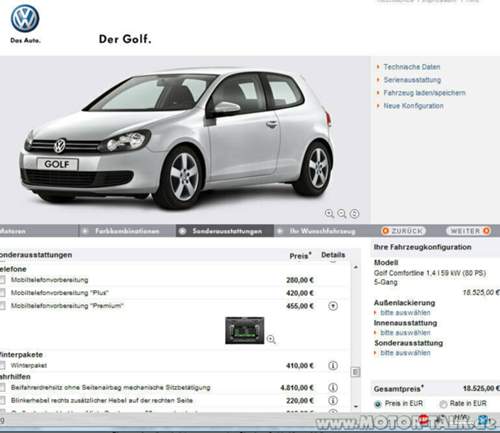Check Beifahrerdrehsitz ohne Seitenairbag option
Screen dimensions: 500x433
tap(2, 387)
